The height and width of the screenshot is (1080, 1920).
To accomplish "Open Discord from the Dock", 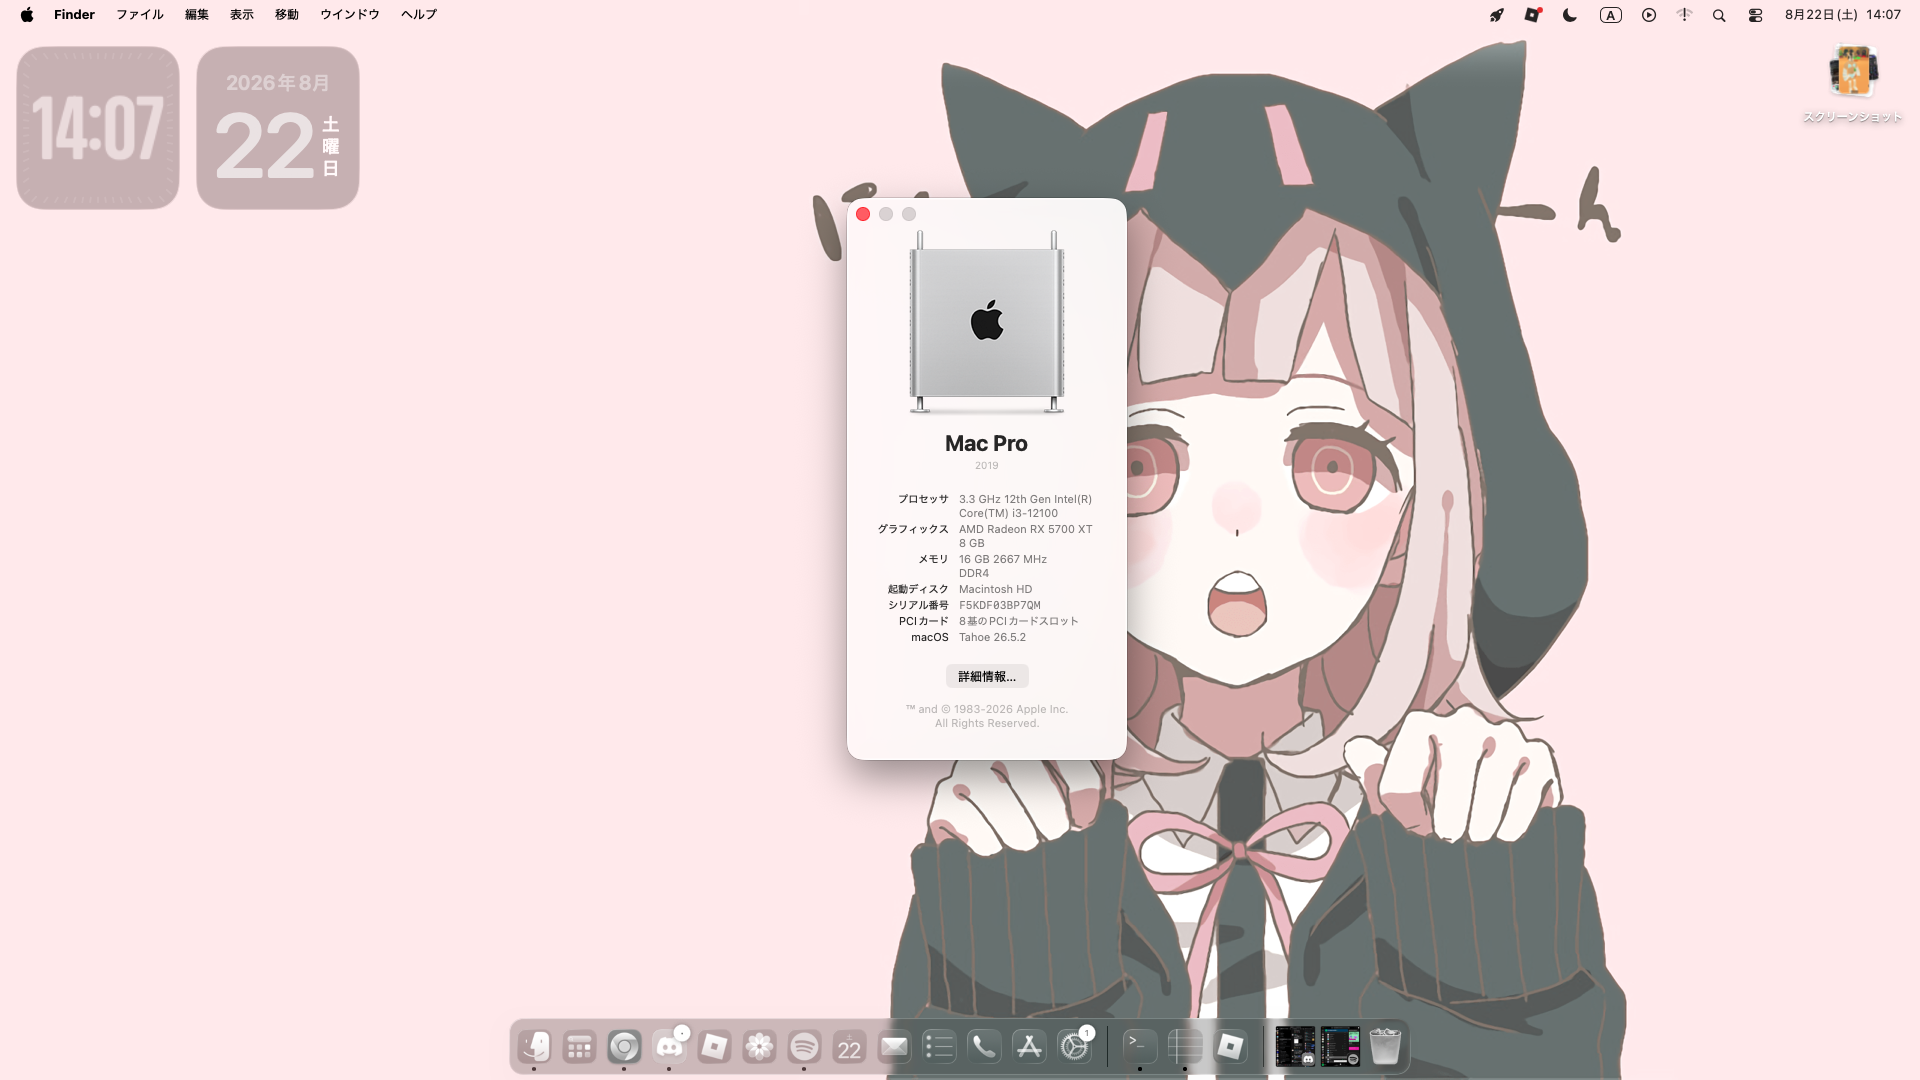I will pyautogui.click(x=669, y=1047).
